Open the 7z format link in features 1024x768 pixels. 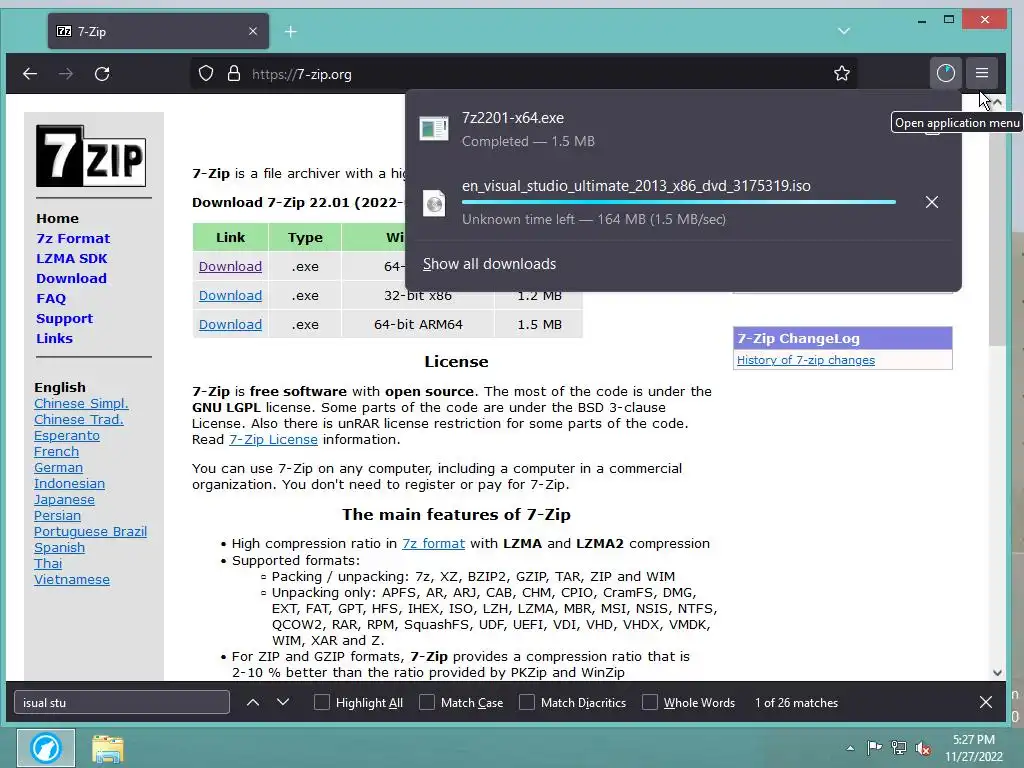tap(434, 543)
